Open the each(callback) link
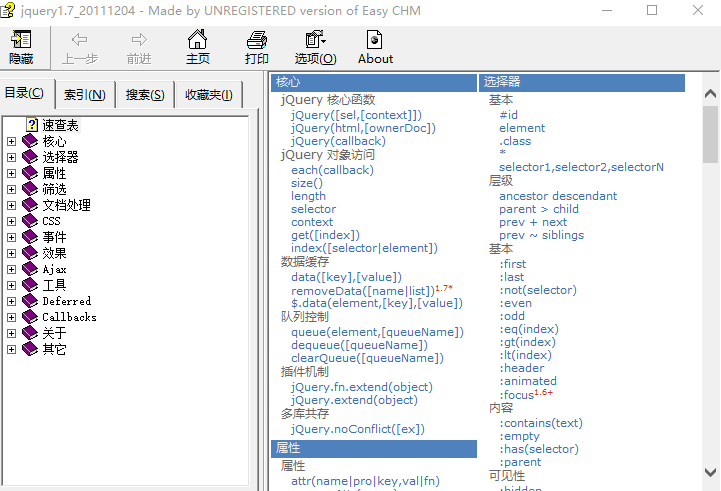Image resolution: width=721 pixels, height=491 pixels. click(332, 169)
